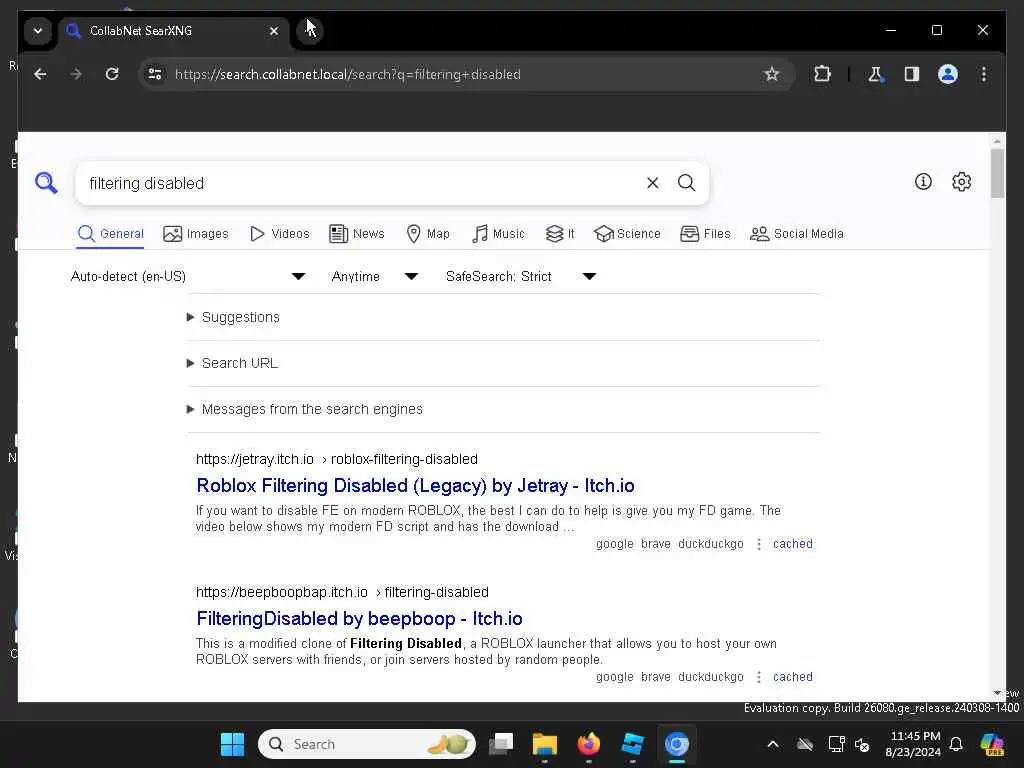The image size is (1024, 768).
Task: Click the Windows taskbar Search box
Action: click(367, 744)
